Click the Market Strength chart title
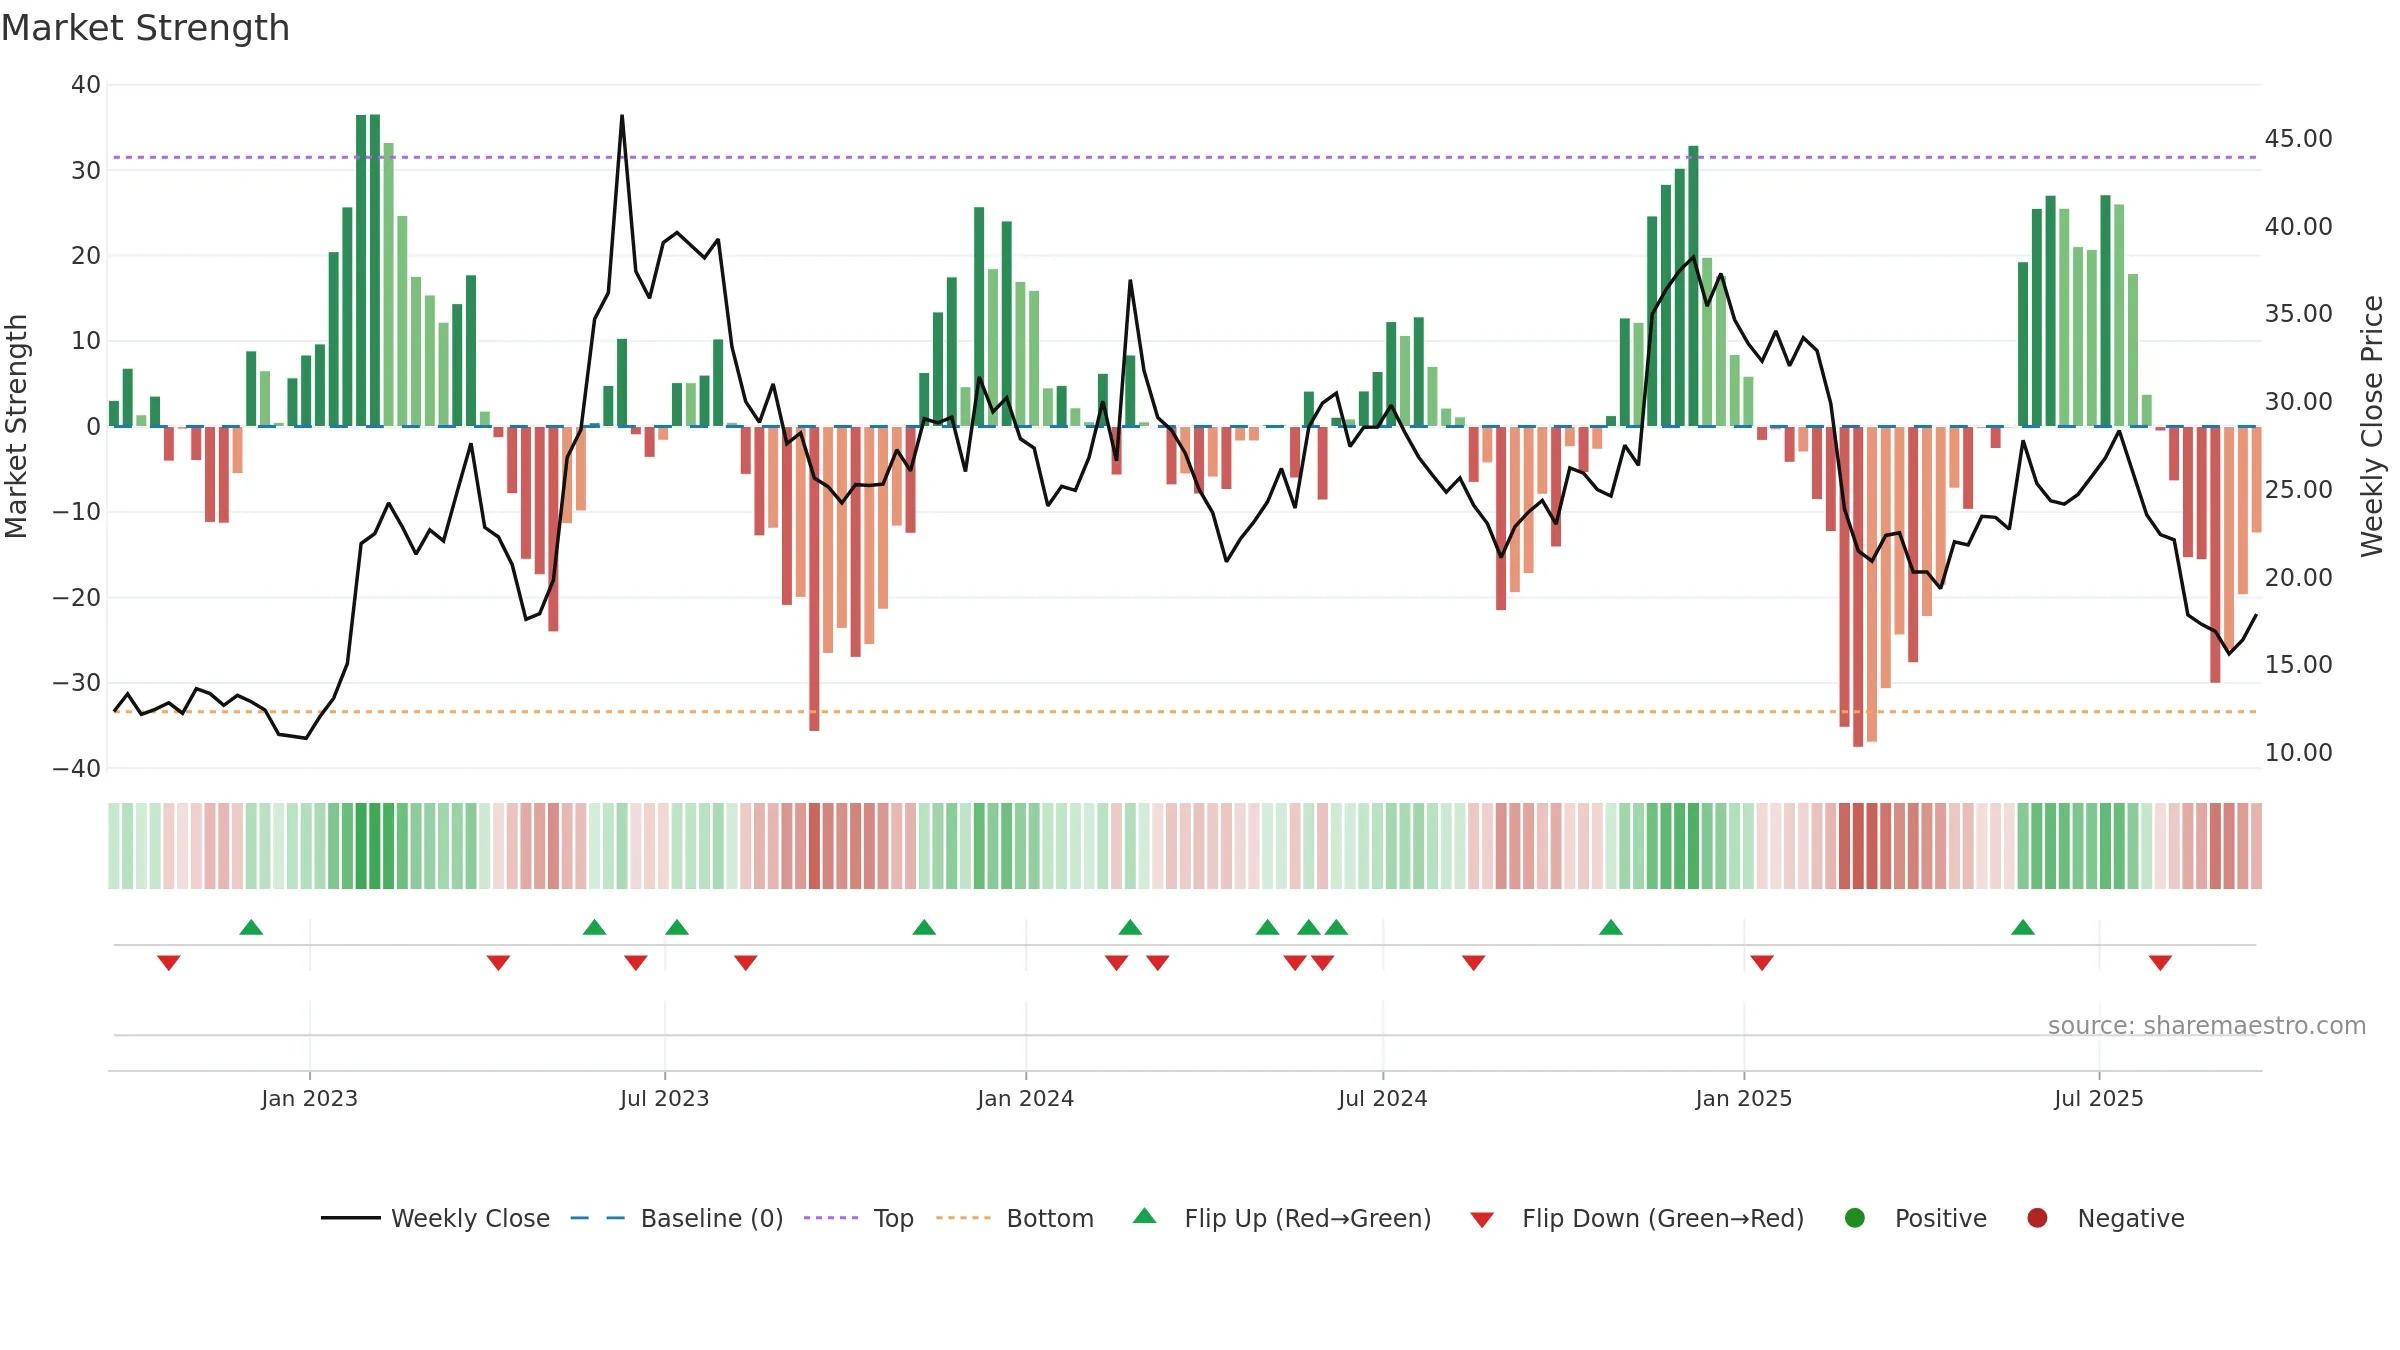 click(x=145, y=28)
